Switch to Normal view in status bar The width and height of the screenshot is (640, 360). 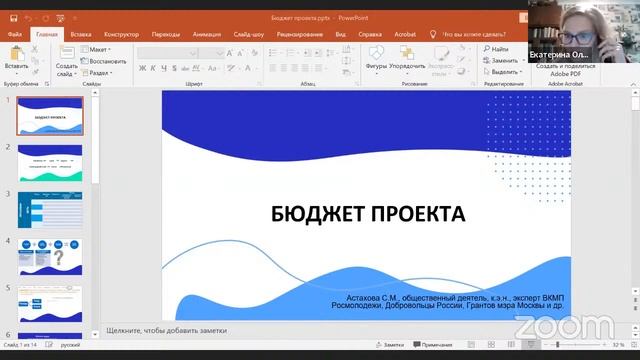click(471, 345)
